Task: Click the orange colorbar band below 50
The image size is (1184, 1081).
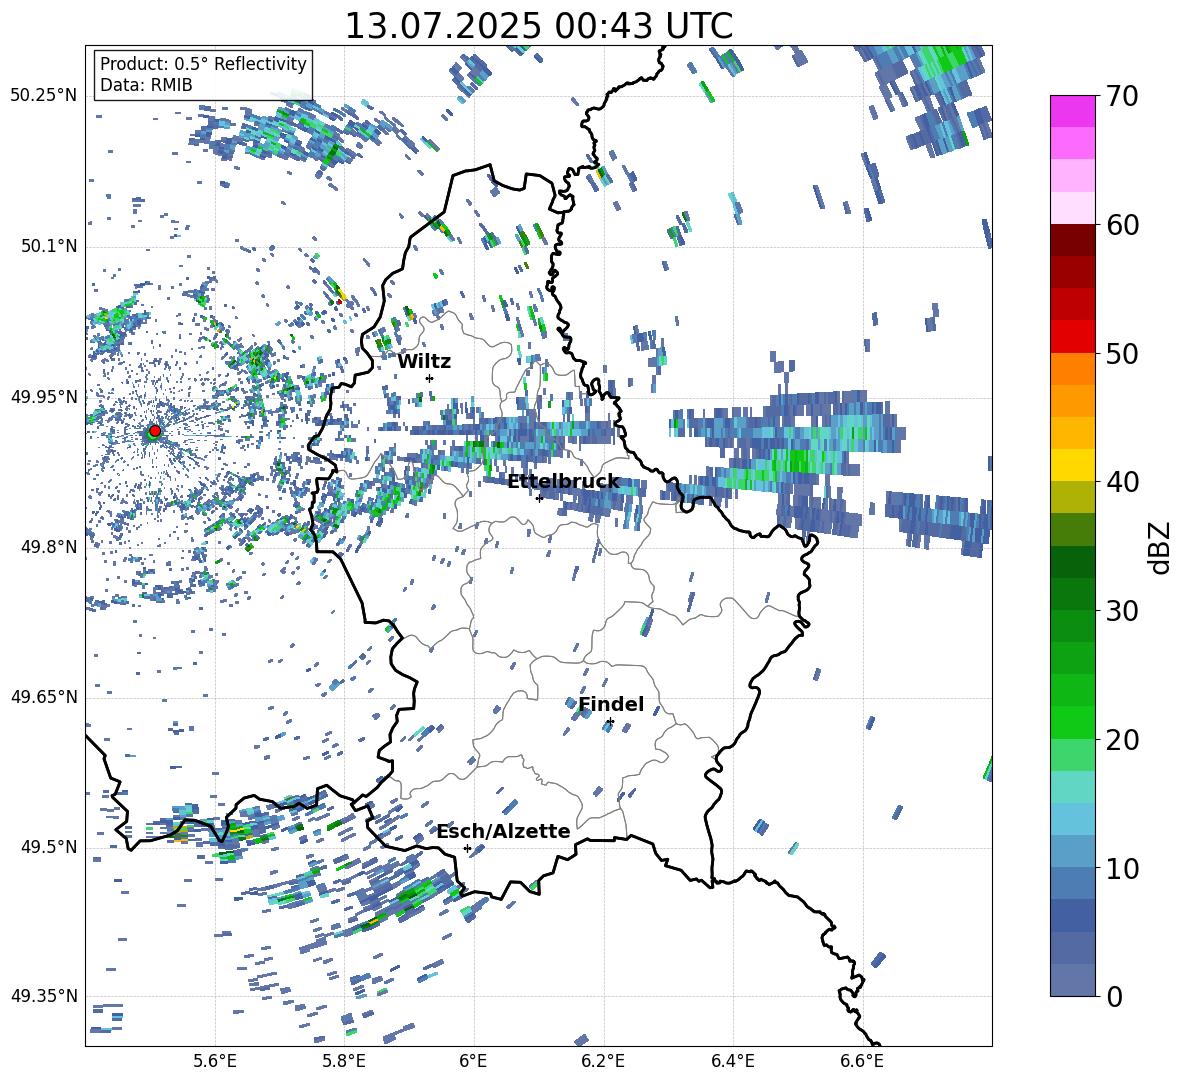Action: (1072, 368)
